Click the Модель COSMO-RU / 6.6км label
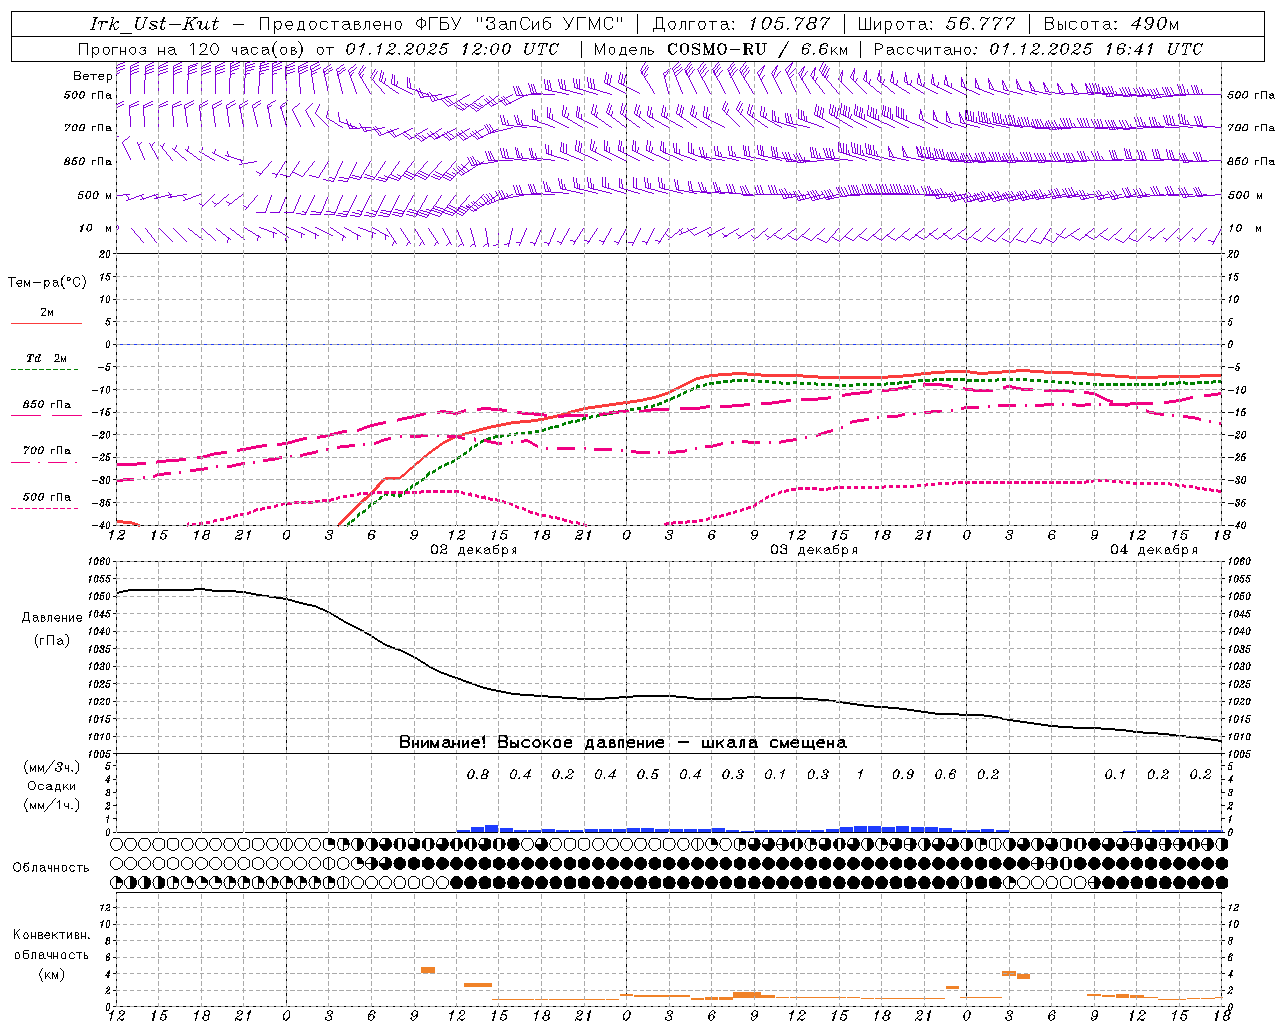Image resolution: width=1280 pixels, height=1024 pixels. [x=721, y=49]
